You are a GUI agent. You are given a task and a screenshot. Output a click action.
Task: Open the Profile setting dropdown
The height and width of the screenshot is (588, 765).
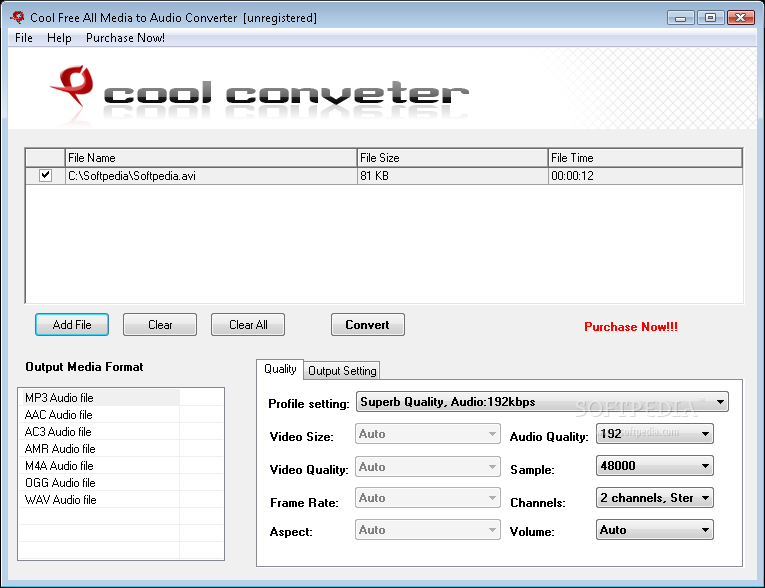click(542, 402)
